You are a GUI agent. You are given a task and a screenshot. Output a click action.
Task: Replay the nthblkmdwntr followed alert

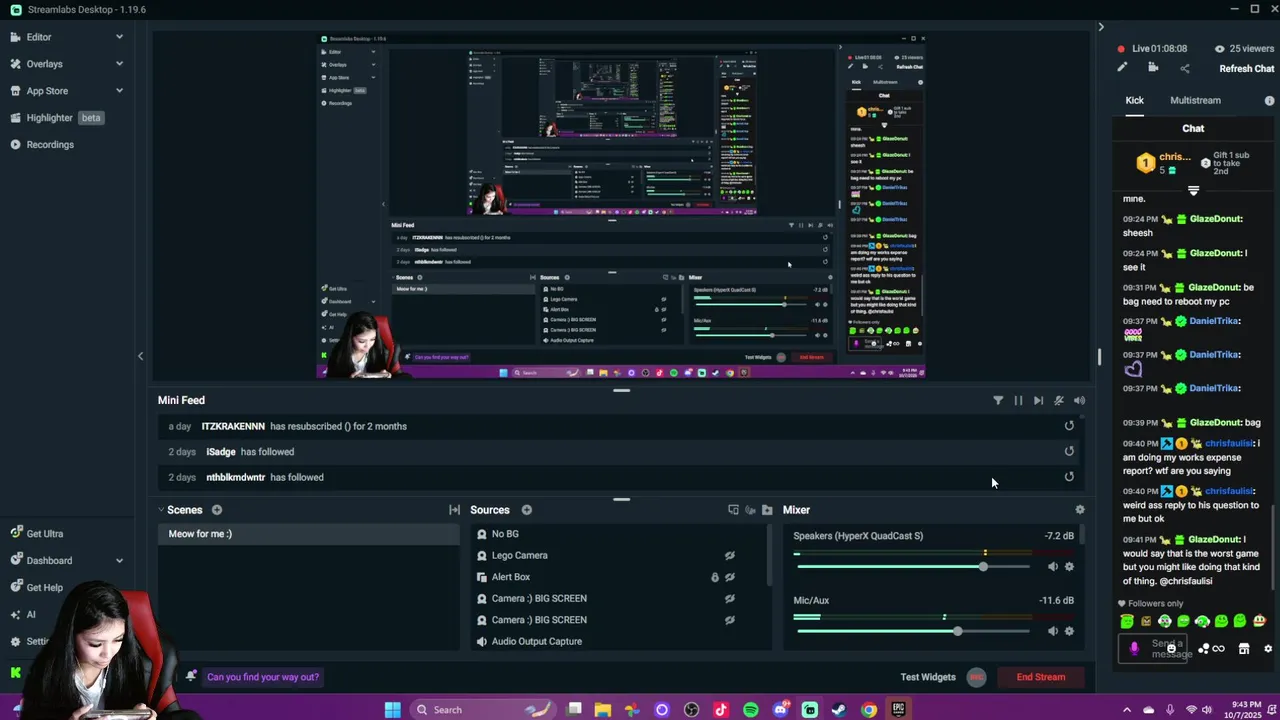pos(1069,477)
